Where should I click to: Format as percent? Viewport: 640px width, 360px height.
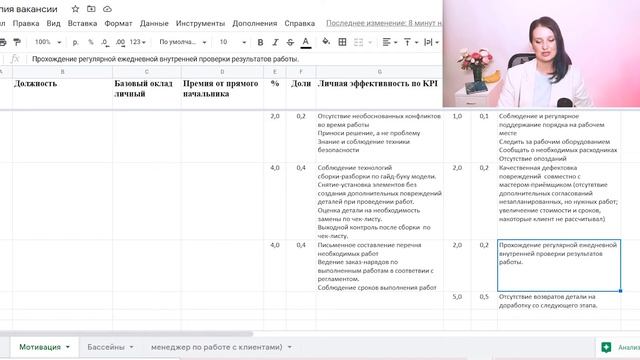[91, 42]
